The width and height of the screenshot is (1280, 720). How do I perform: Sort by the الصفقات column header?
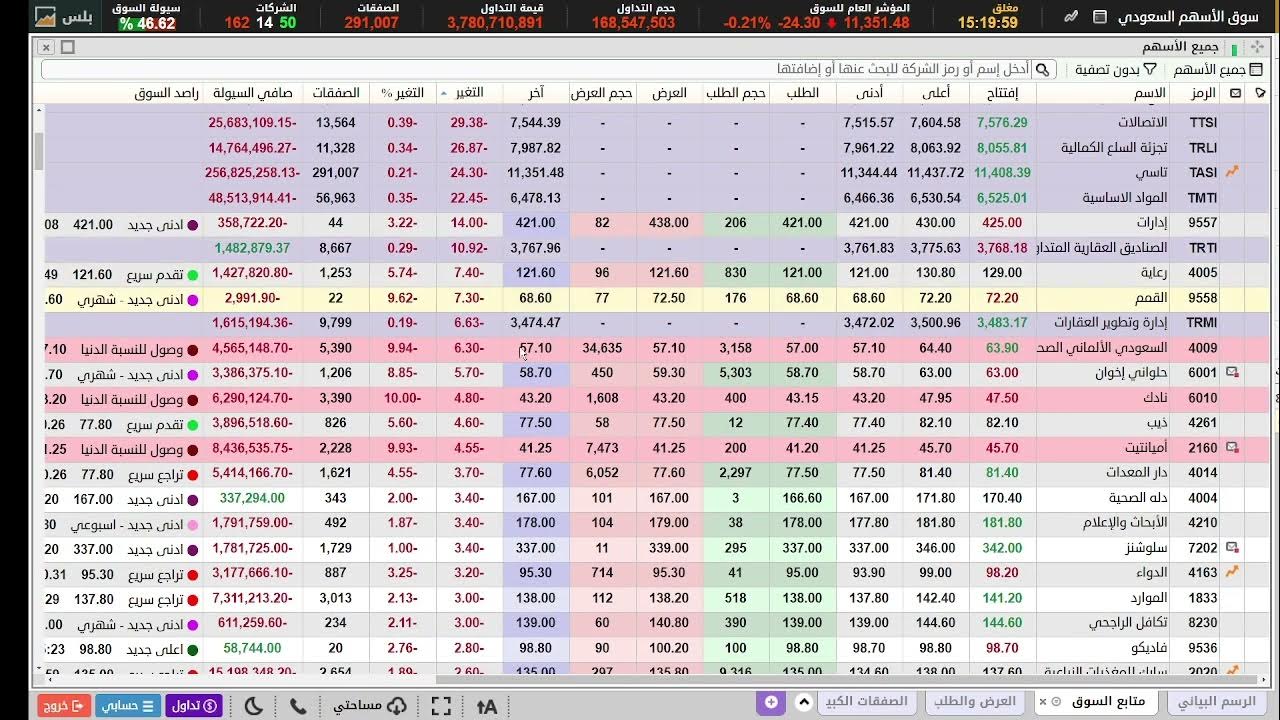tap(336, 93)
